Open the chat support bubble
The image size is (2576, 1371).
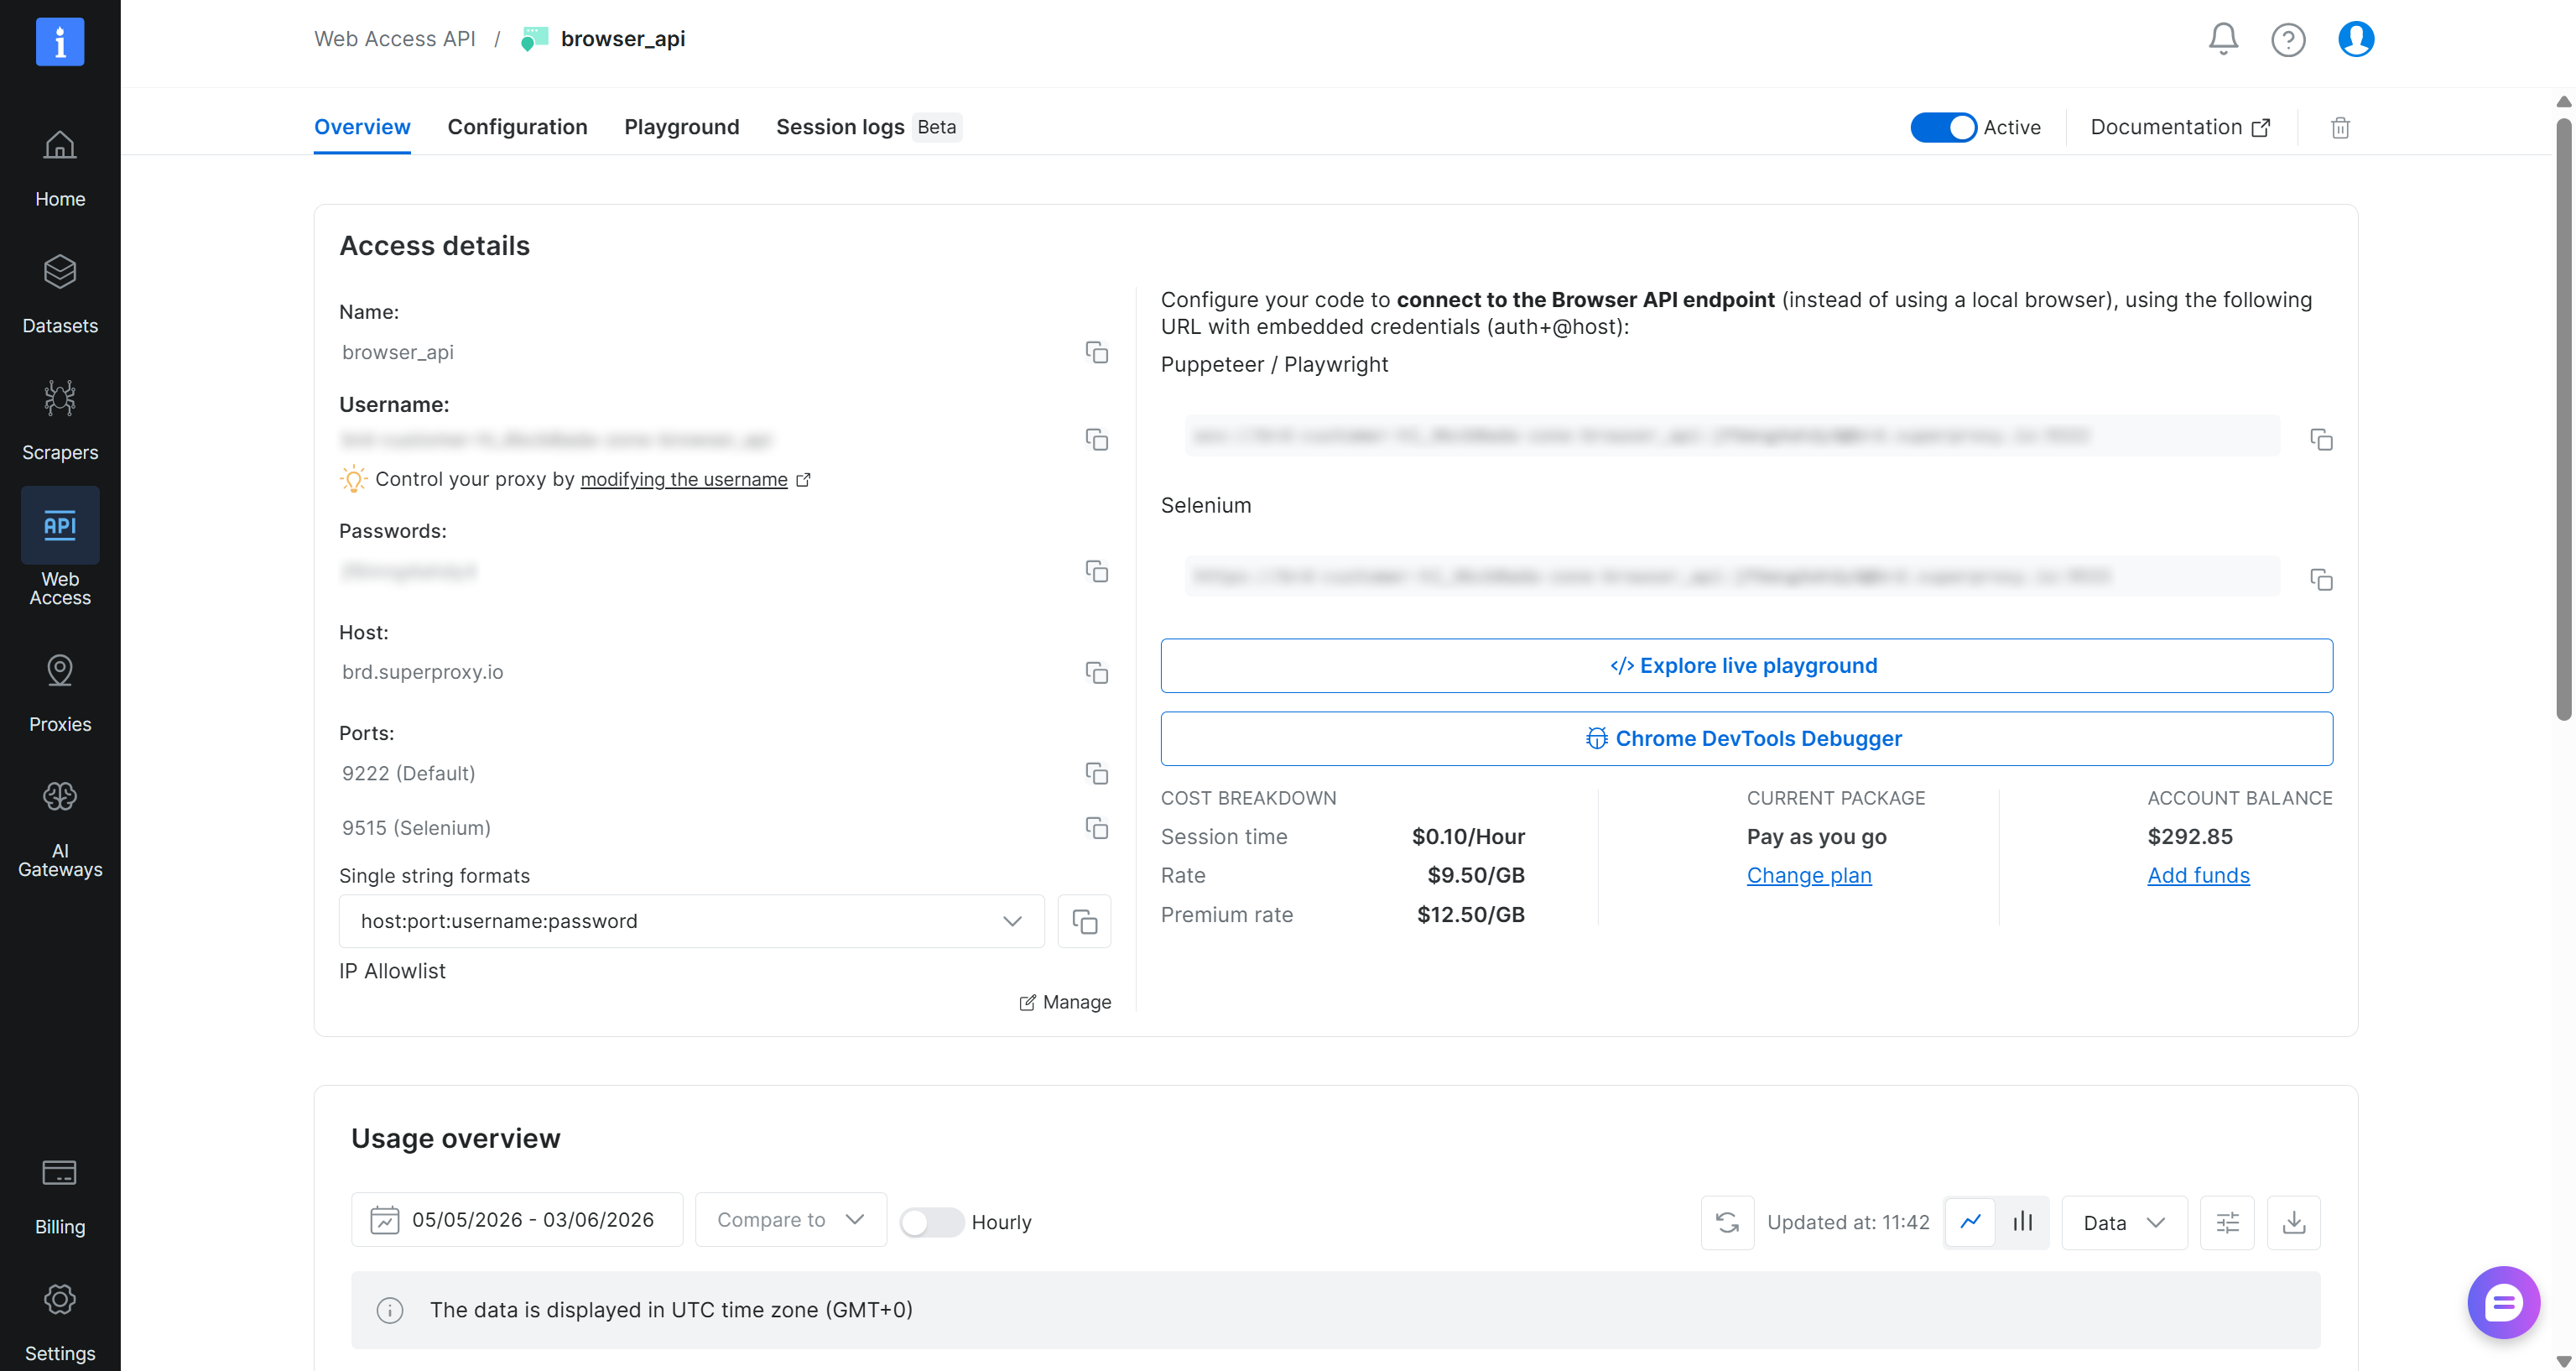coord(2504,1303)
